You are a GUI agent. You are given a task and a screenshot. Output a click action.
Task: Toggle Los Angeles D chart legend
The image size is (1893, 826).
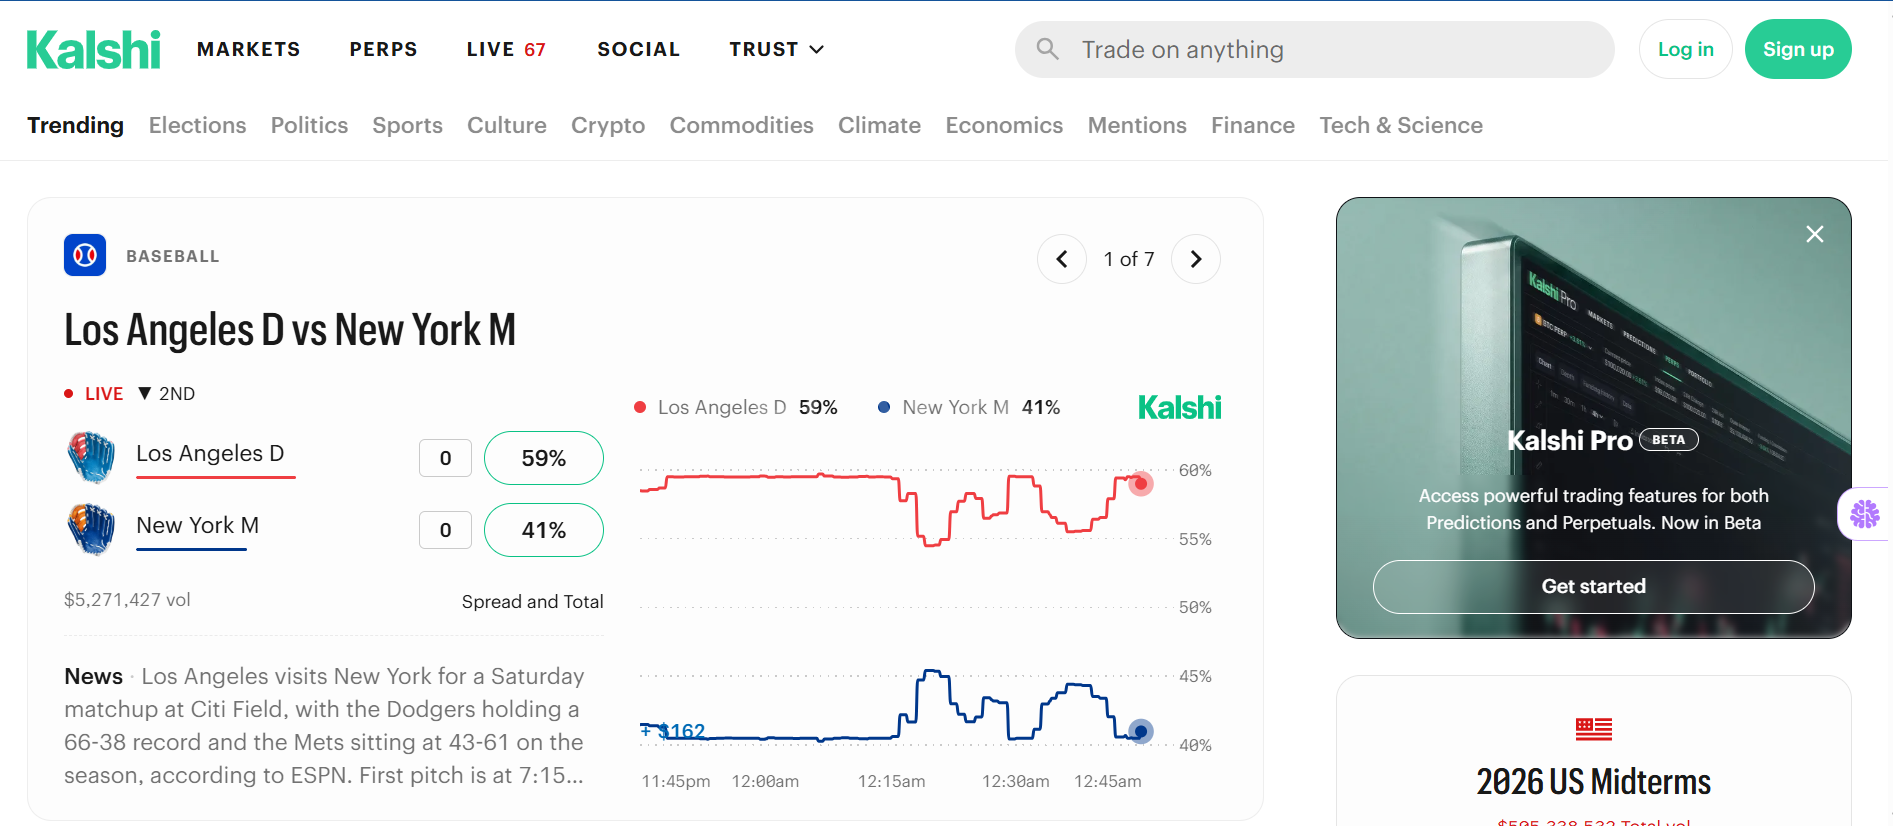736,407
